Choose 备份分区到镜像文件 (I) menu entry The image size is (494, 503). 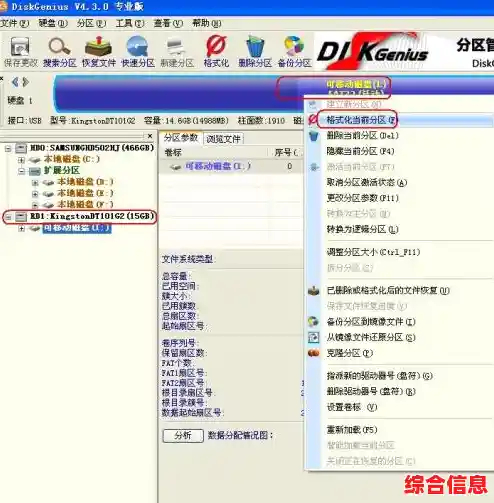coord(371,322)
